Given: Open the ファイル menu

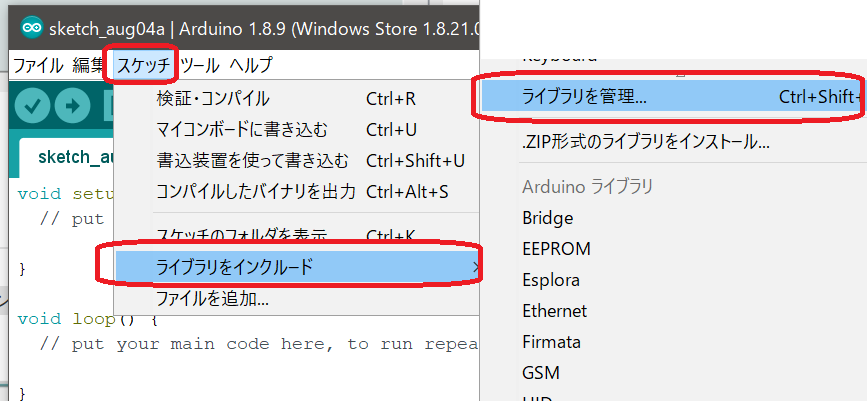Looking at the screenshot, I should (38, 65).
